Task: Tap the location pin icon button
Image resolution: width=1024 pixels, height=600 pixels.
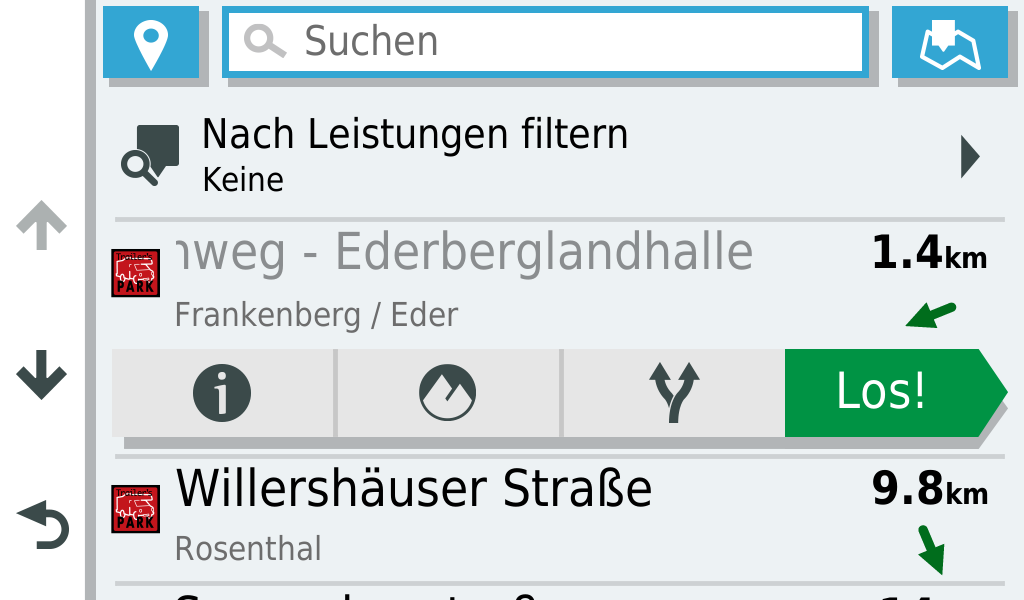Action: coord(151,43)
